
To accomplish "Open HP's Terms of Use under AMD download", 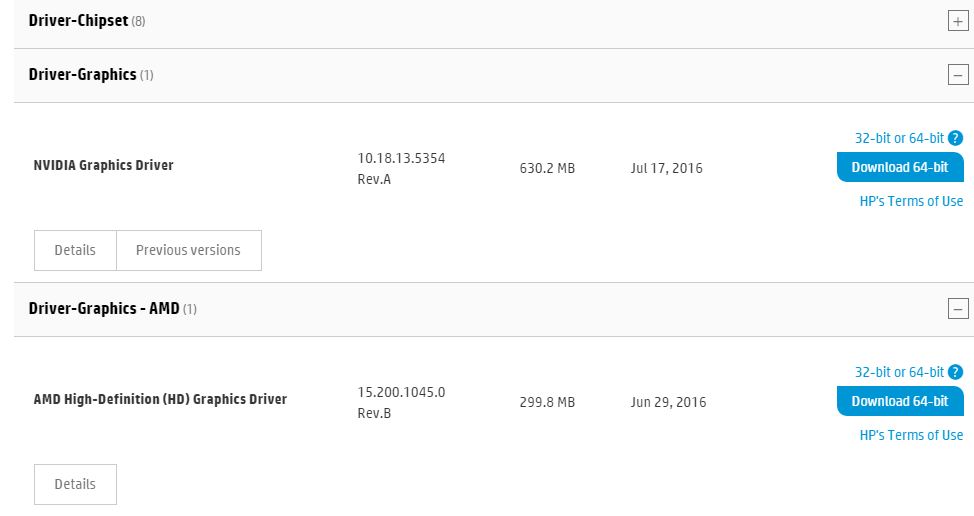I will click(911, 435).
